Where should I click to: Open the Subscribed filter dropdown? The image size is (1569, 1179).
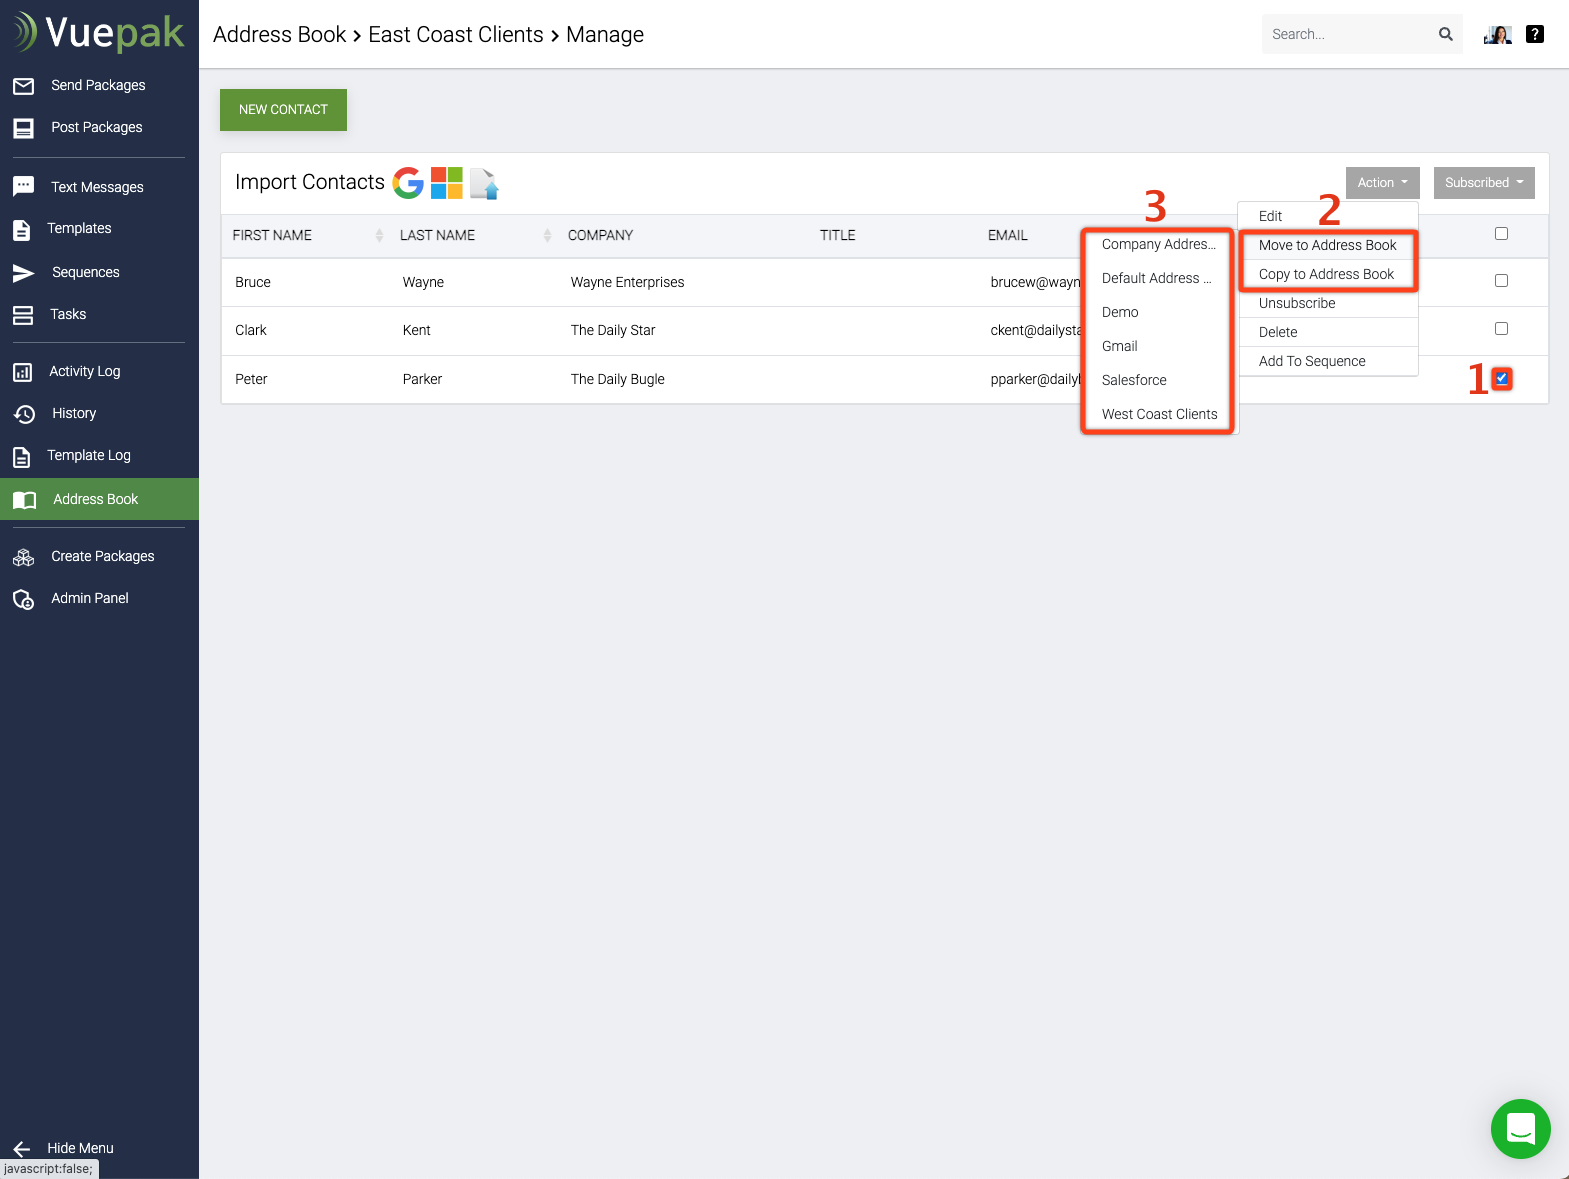tap(1483, 183)
